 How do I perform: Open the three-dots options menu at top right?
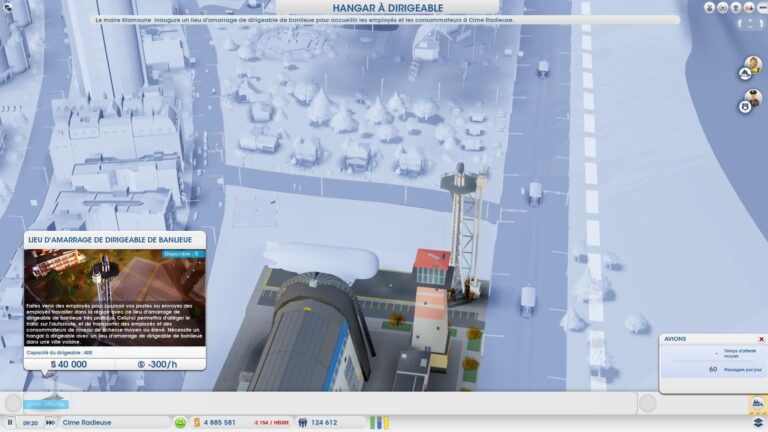[763, 8]
